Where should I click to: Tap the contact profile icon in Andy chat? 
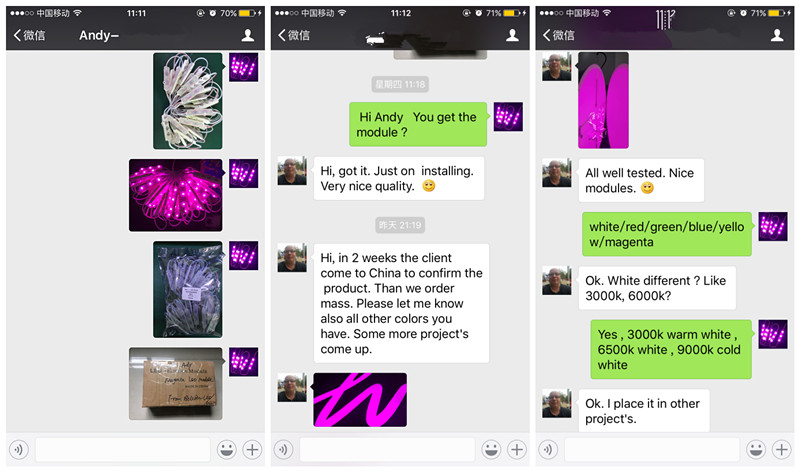(x=248, y=35)
